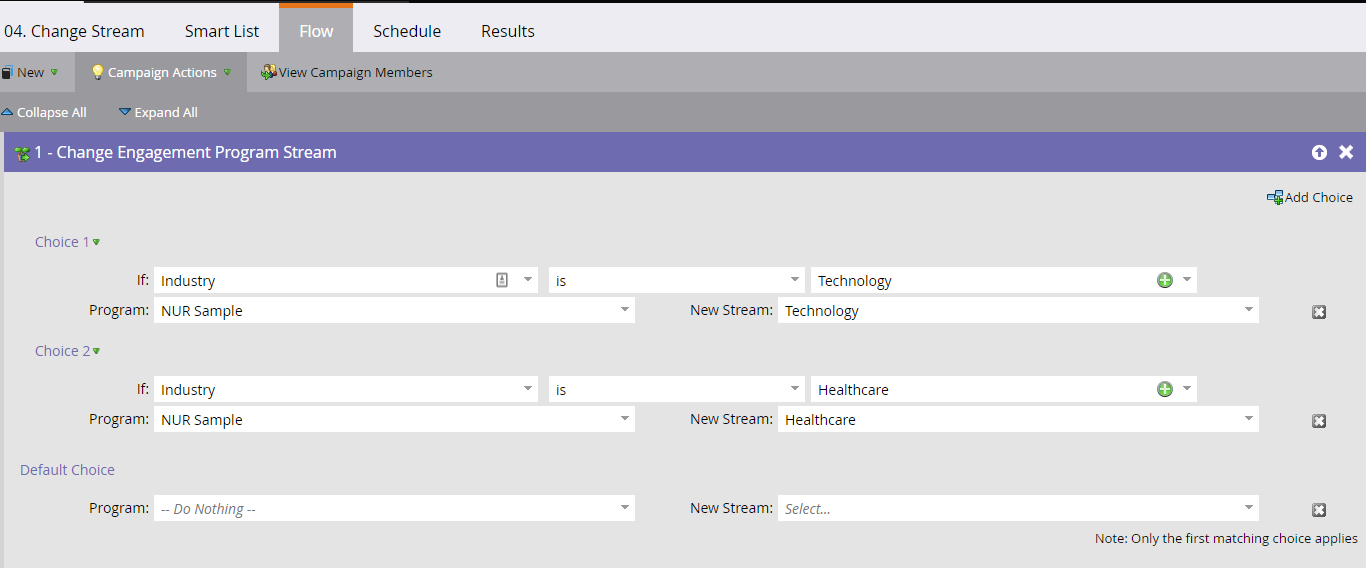Viewport: 1366px width, 568px height.
Task: Delete flow step with the header X icon
Action: point(1346,152)
